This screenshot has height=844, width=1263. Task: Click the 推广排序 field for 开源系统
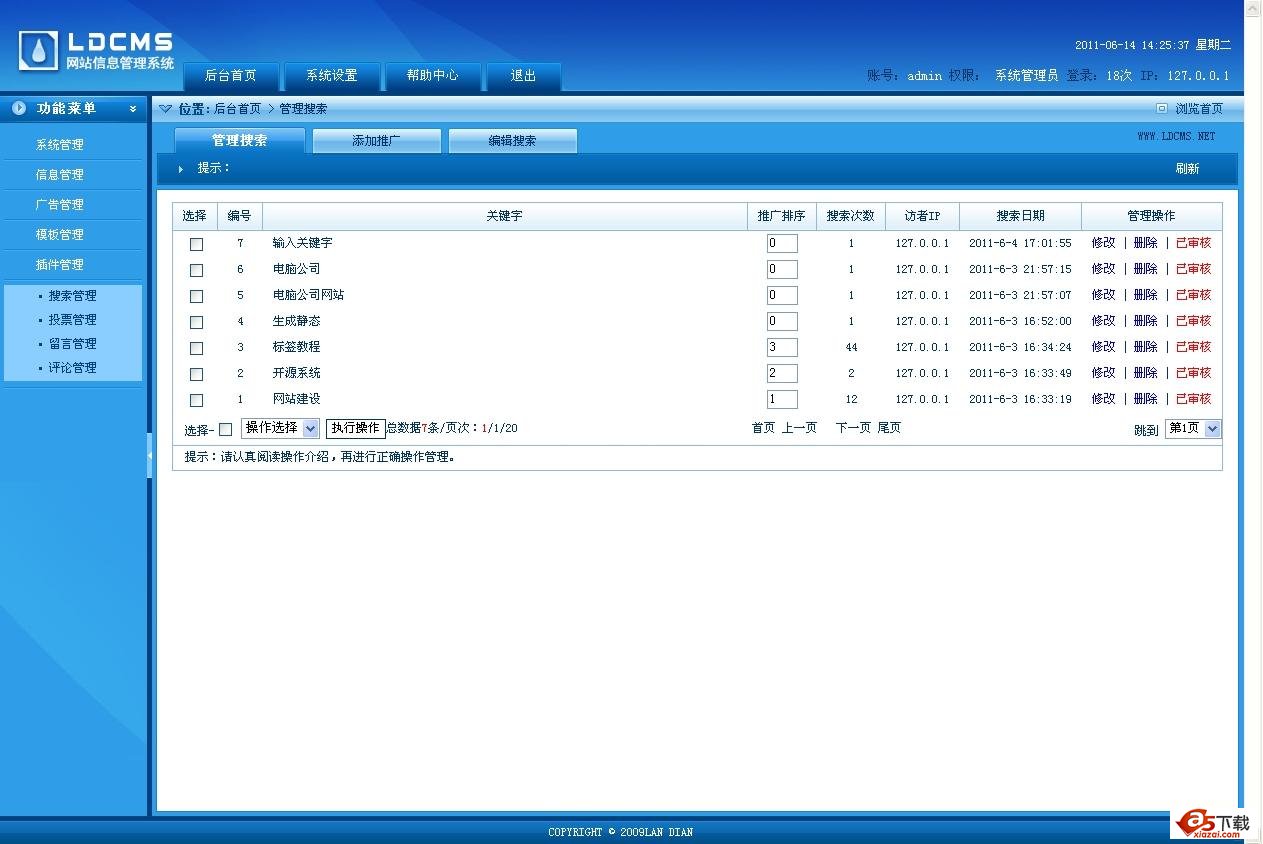(x=782, y=374)
